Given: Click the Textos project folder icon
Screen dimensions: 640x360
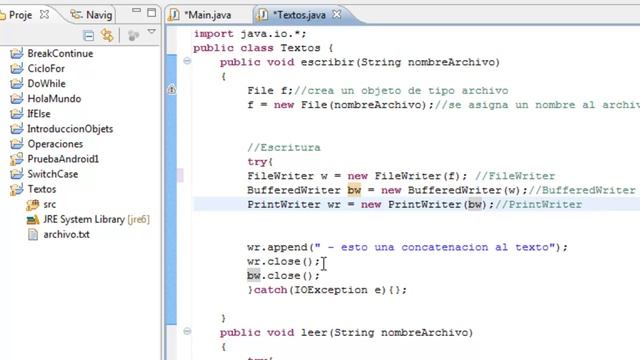Looking at the screenshot, I should click(x=17, y=189).
